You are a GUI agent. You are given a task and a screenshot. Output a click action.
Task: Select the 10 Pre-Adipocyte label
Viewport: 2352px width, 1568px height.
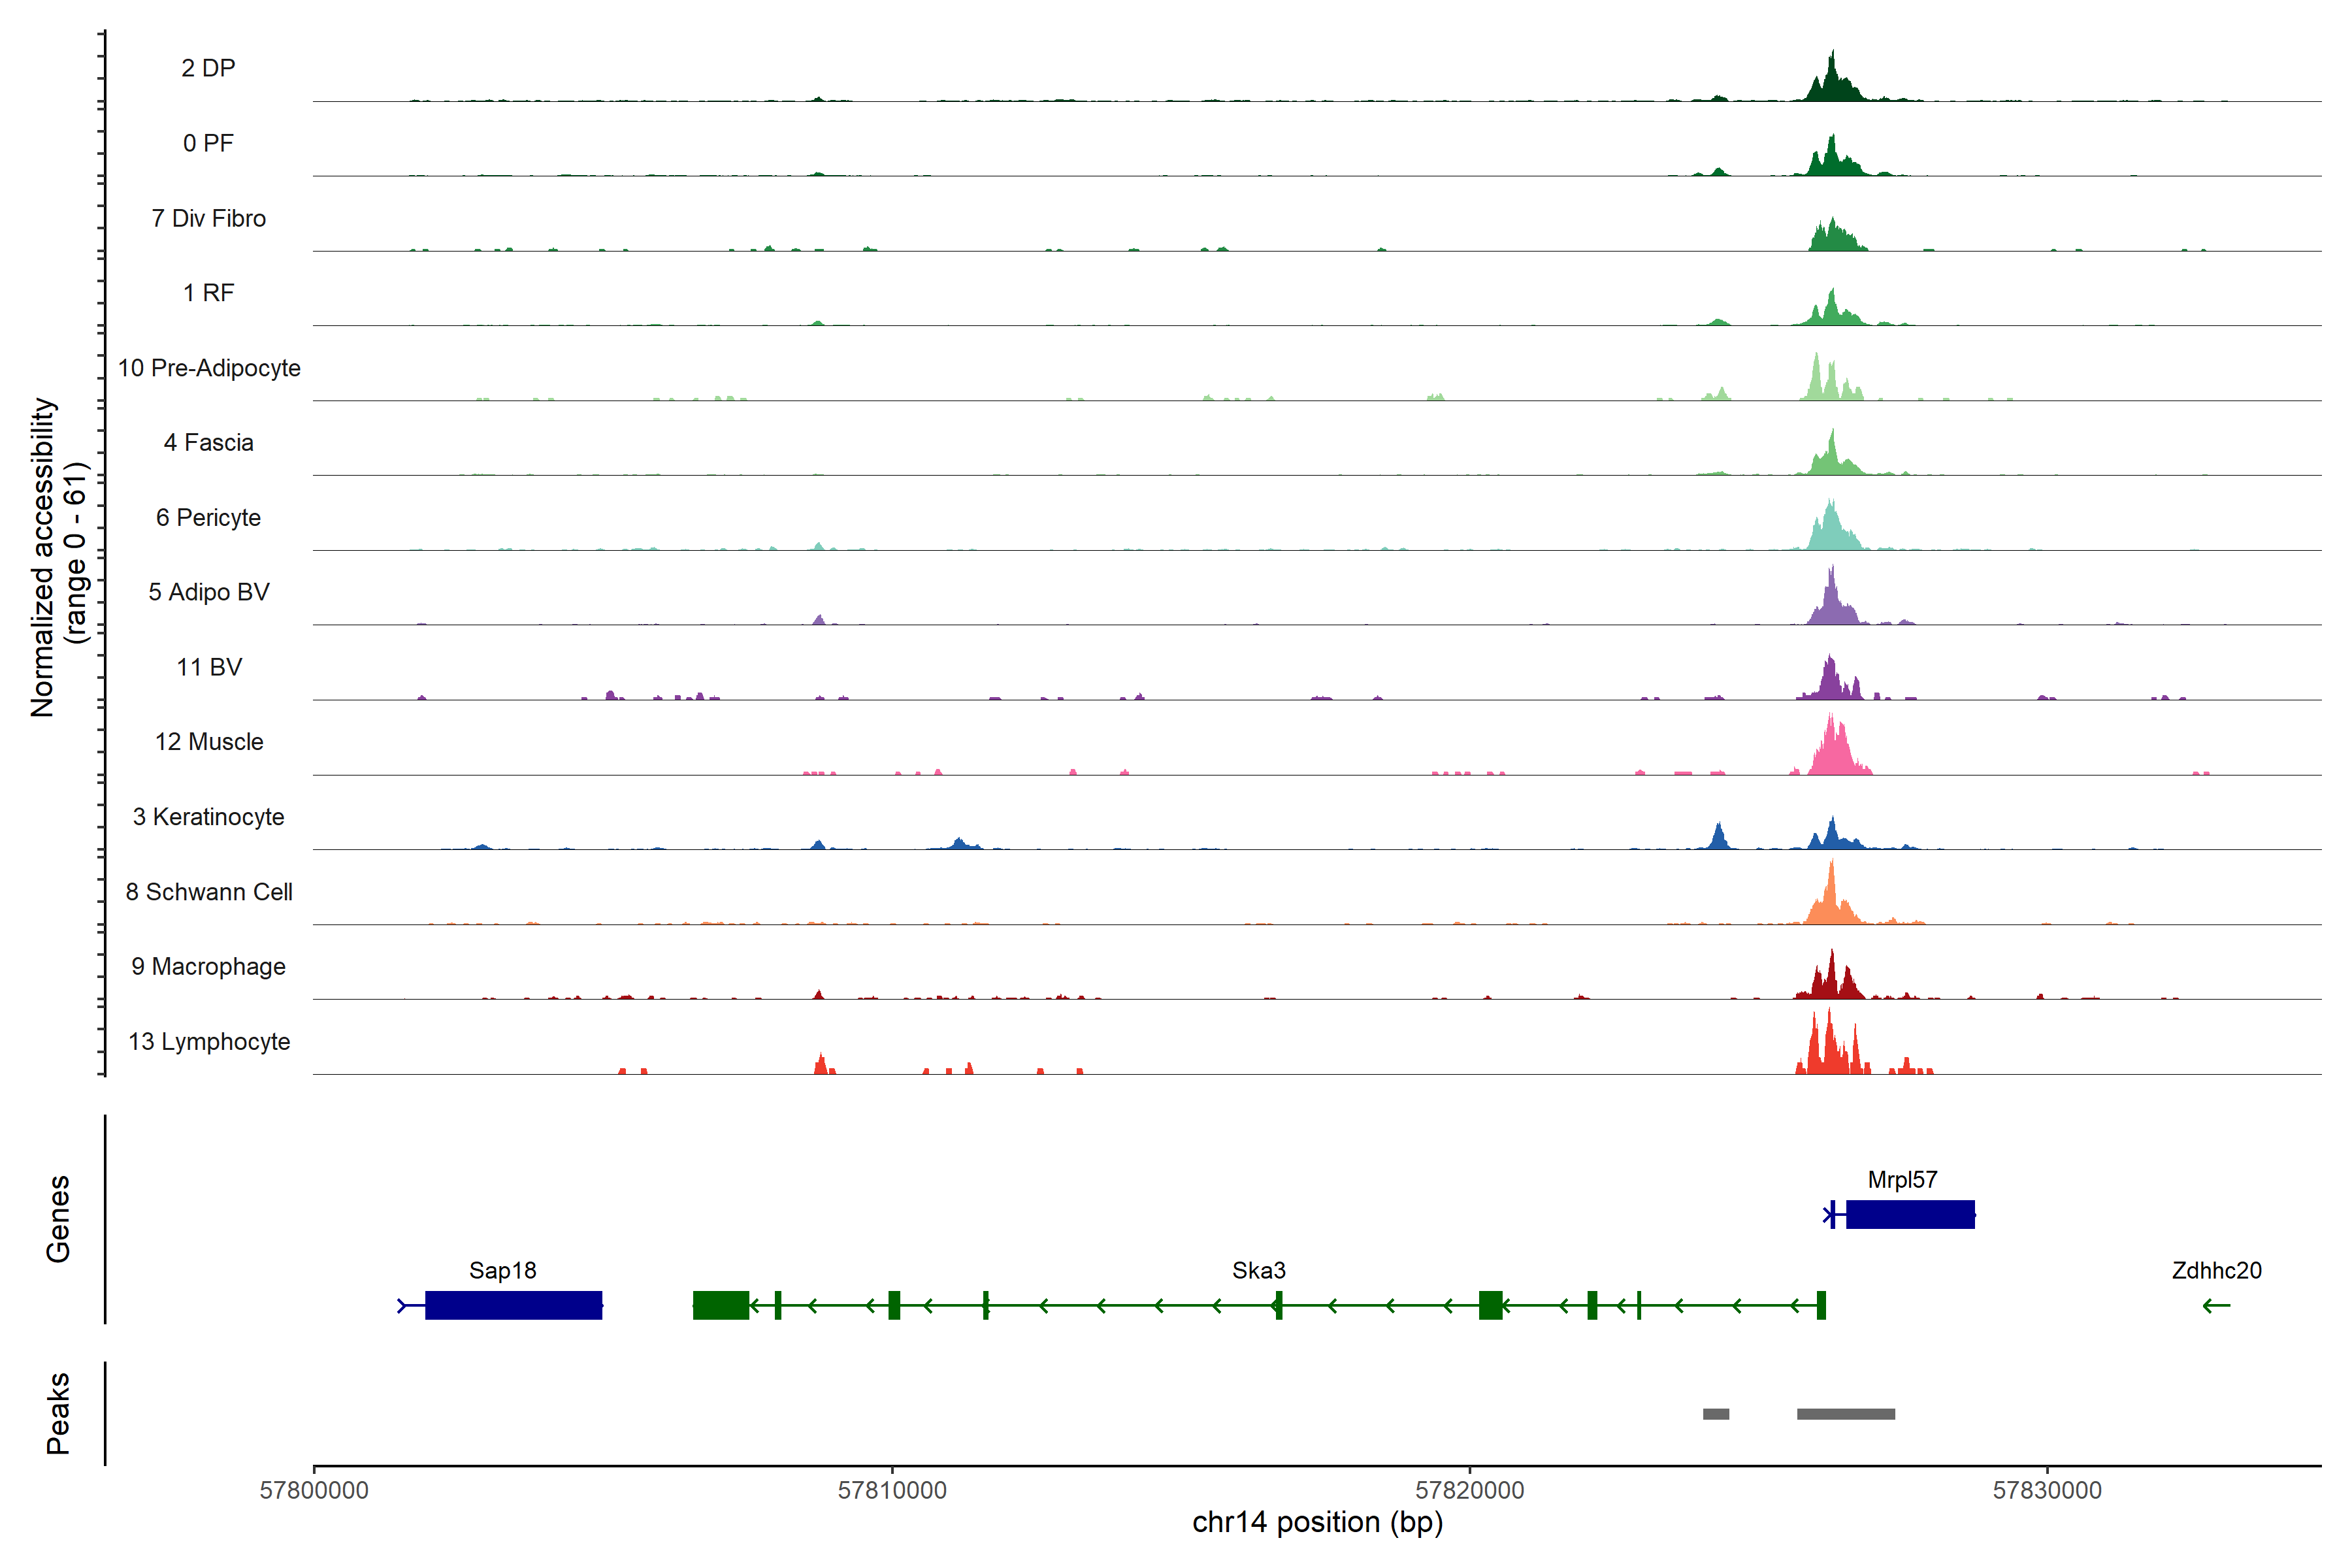209,368
